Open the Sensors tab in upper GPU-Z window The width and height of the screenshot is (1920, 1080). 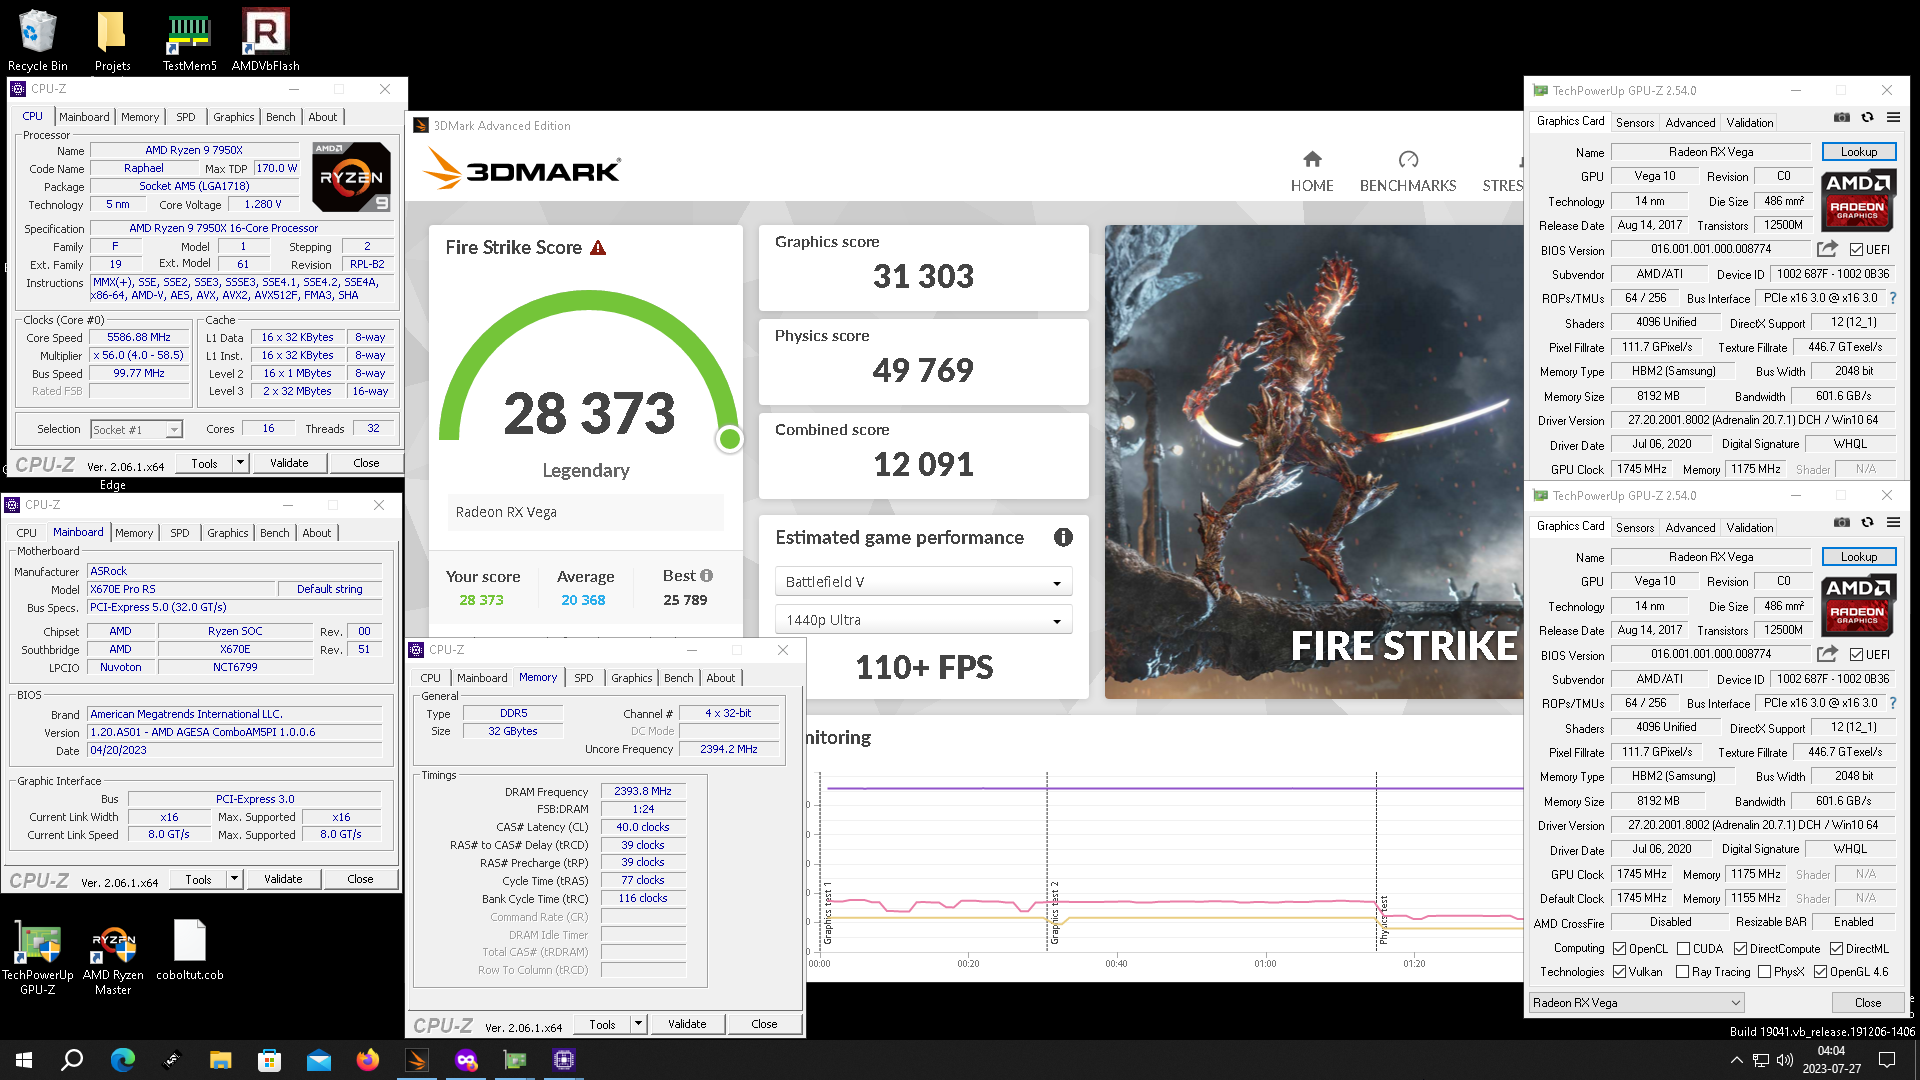pos(1635,123)
